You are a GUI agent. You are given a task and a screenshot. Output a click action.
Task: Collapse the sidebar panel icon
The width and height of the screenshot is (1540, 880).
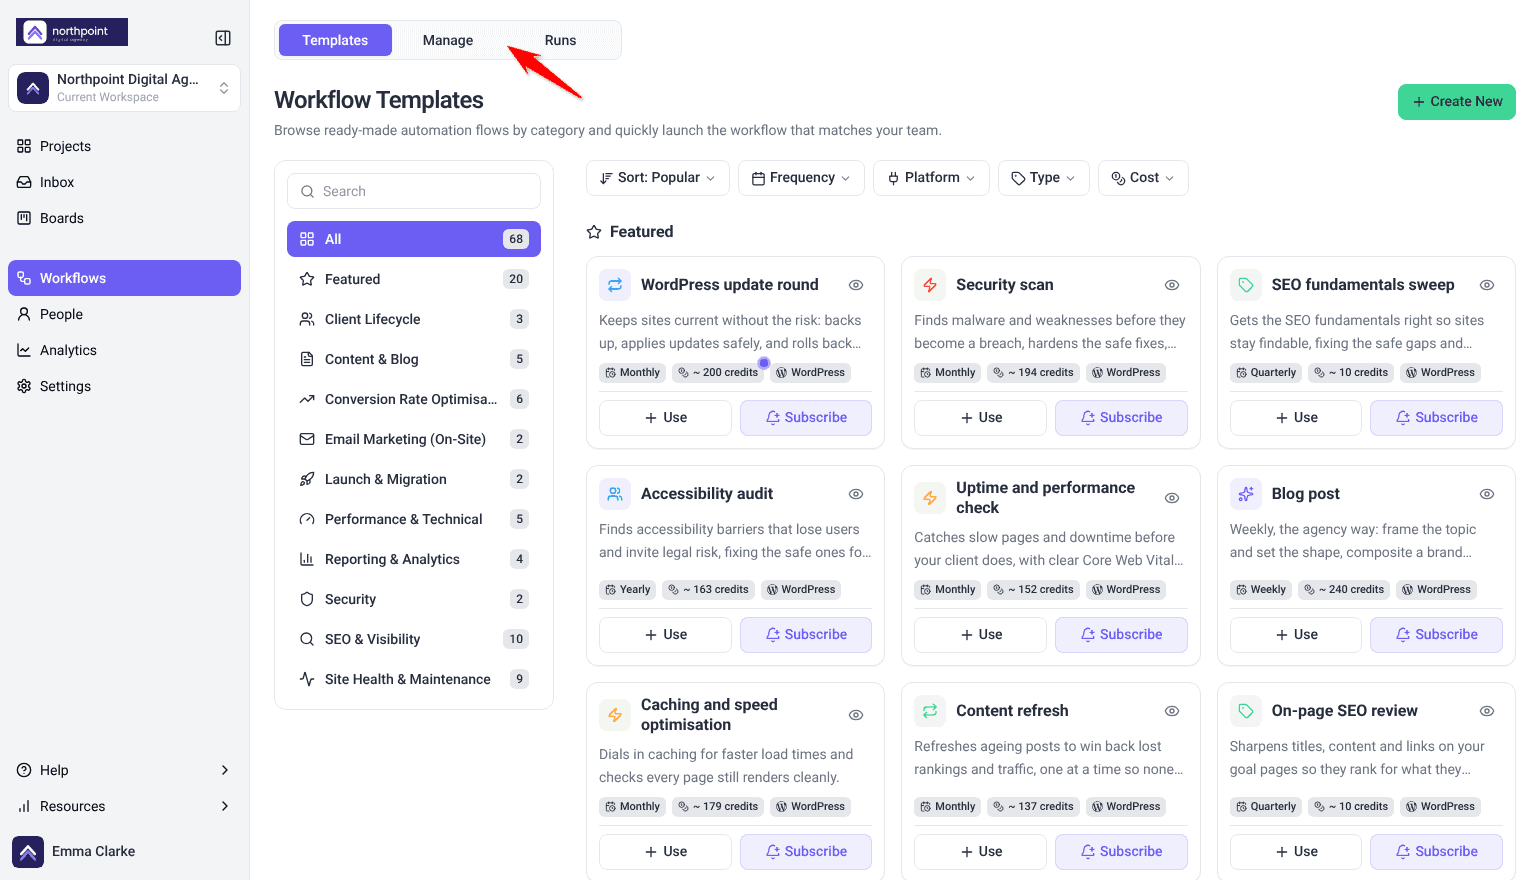223,38
